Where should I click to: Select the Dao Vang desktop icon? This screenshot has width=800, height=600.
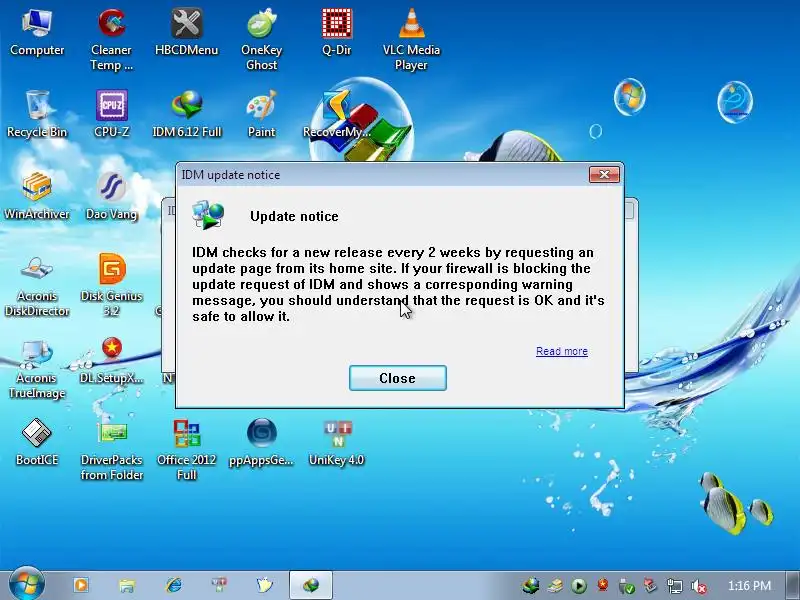111,196
